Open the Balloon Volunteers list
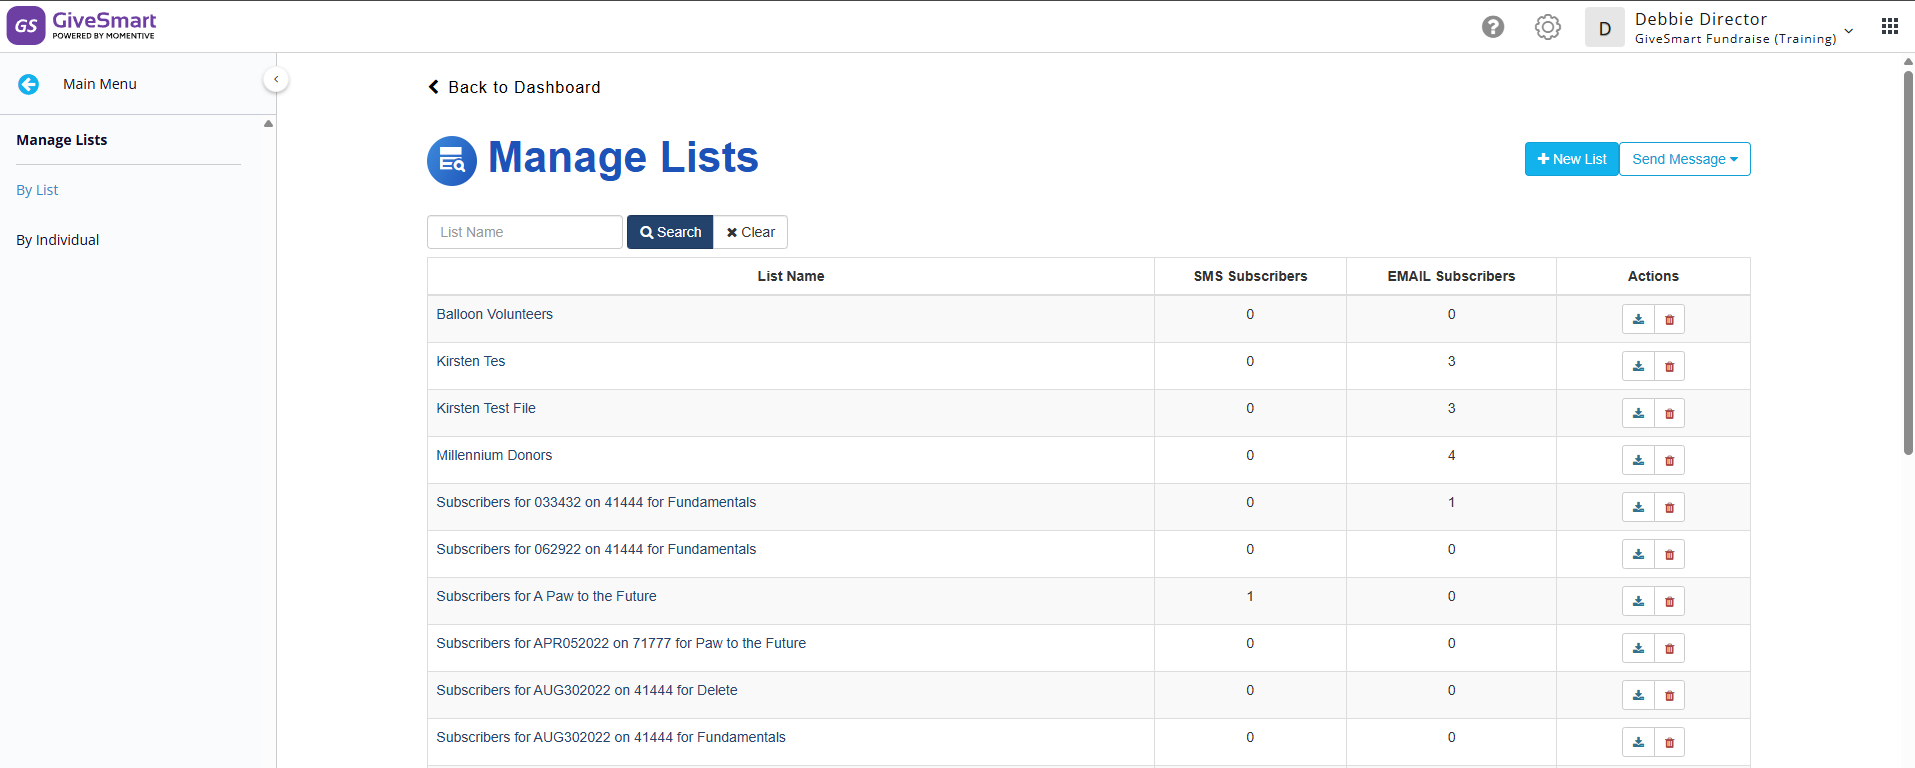The width and height of the screenshot is (1915, 768). coord(494,314)
